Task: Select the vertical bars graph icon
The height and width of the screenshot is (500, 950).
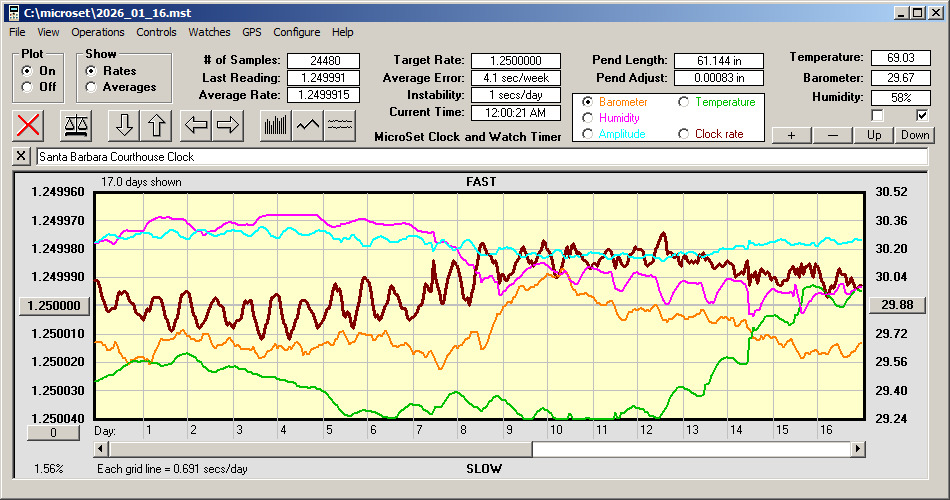Action: pyautogui.click(x=276, y=125)
